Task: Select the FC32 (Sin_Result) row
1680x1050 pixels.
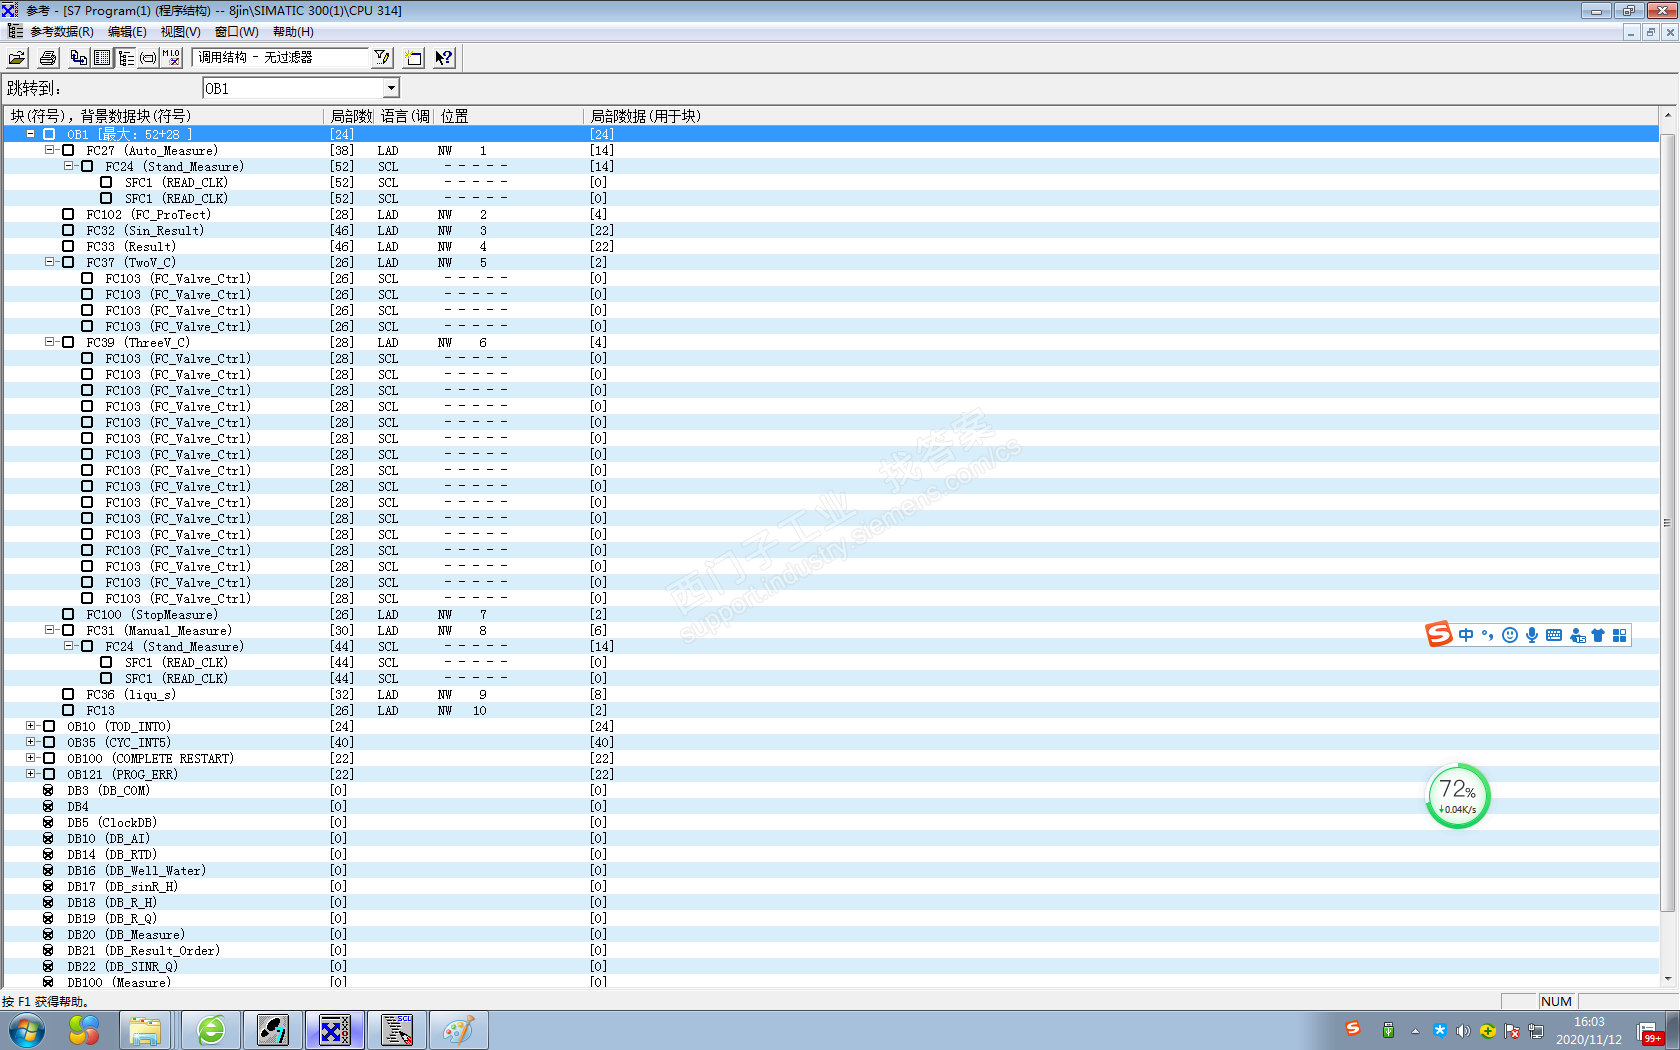Action: pyautogui.click(x=832, y=230)
